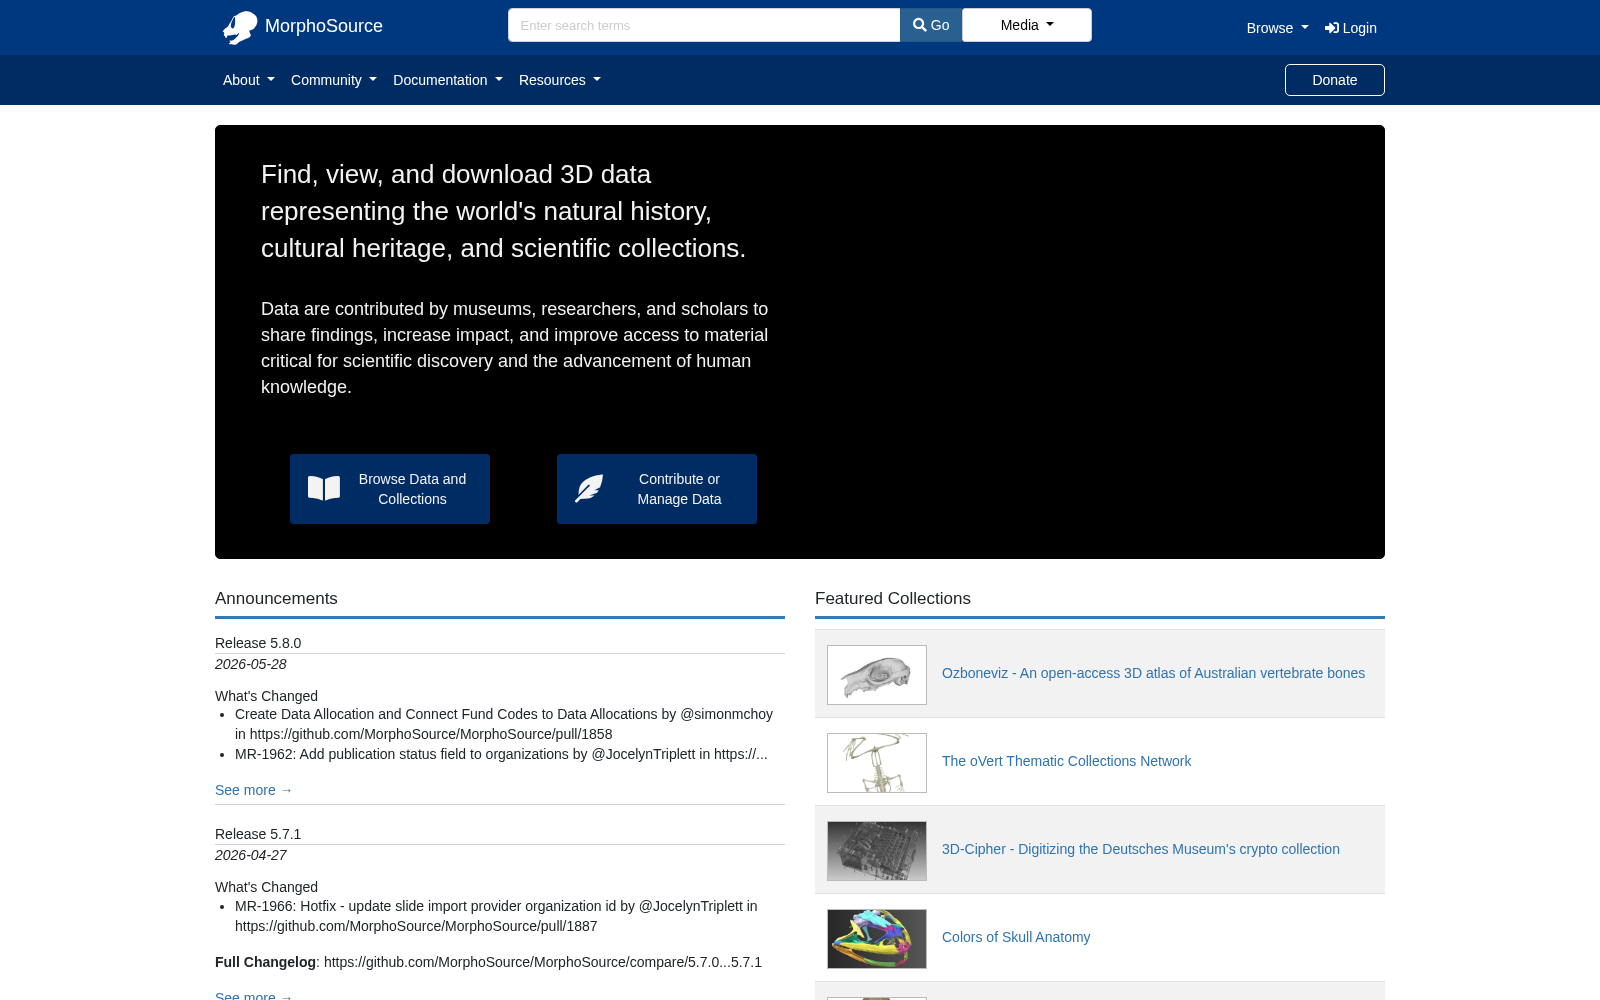Image resolution: width=1600 pixels, height=1000 pixels.
Task: Open the Media search scope dropdown
Action: point(1027,25)
